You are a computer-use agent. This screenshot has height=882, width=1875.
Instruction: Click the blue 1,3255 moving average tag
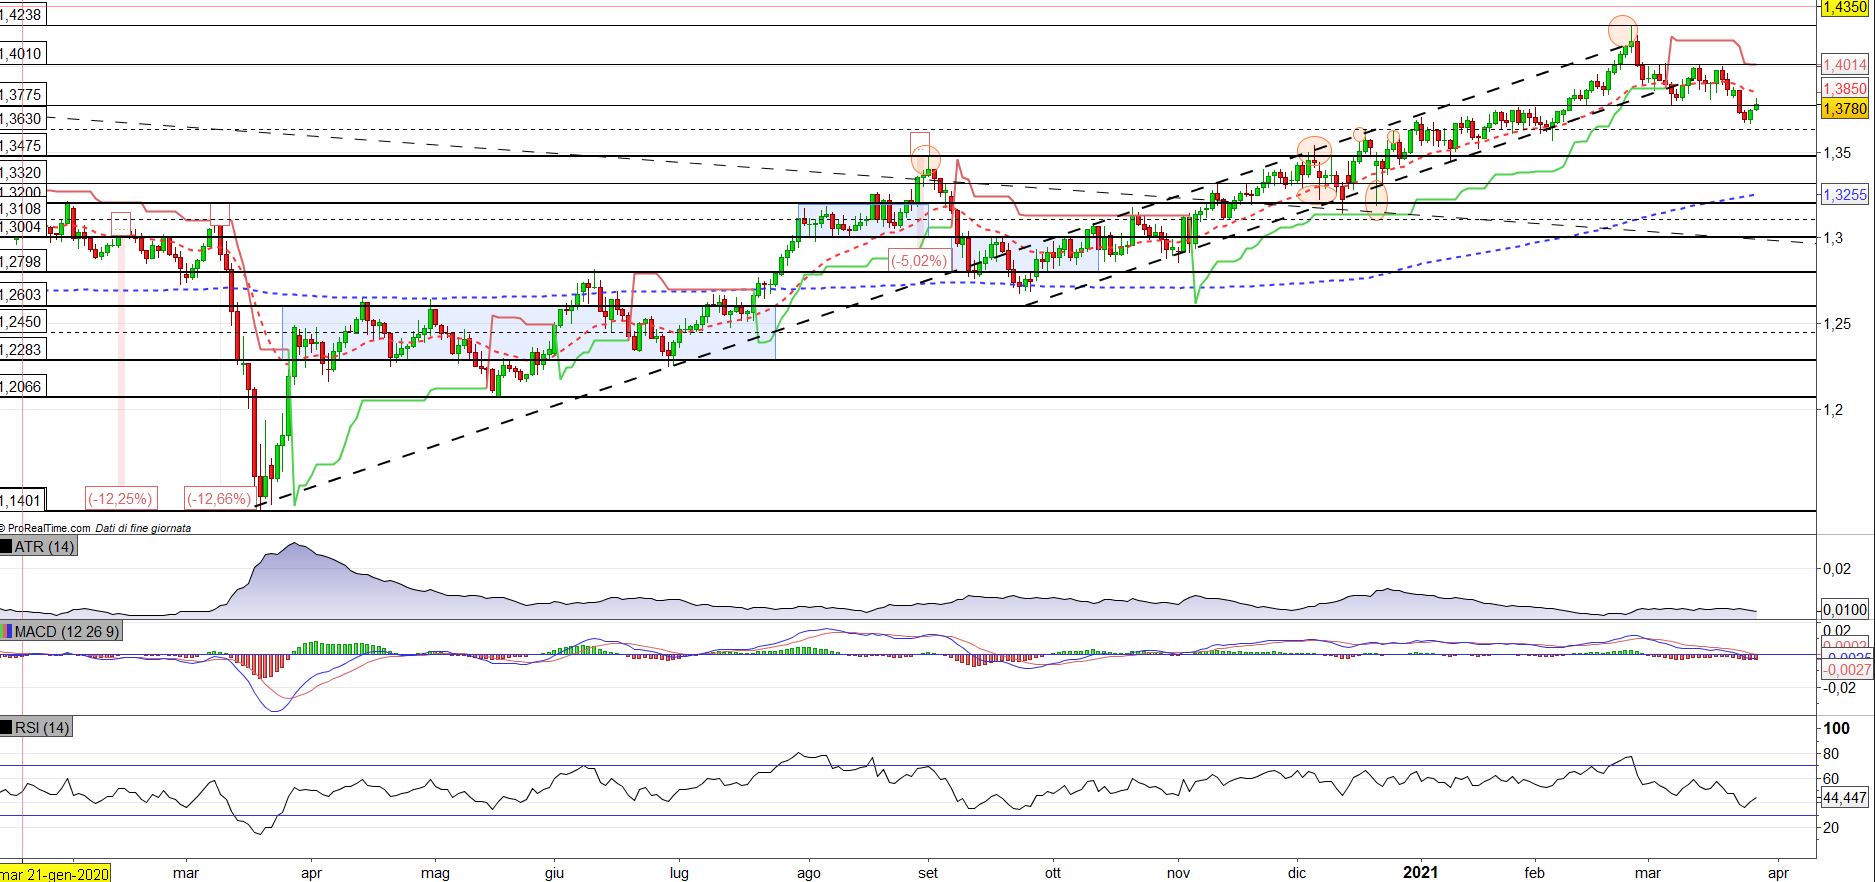[1845, 195]
